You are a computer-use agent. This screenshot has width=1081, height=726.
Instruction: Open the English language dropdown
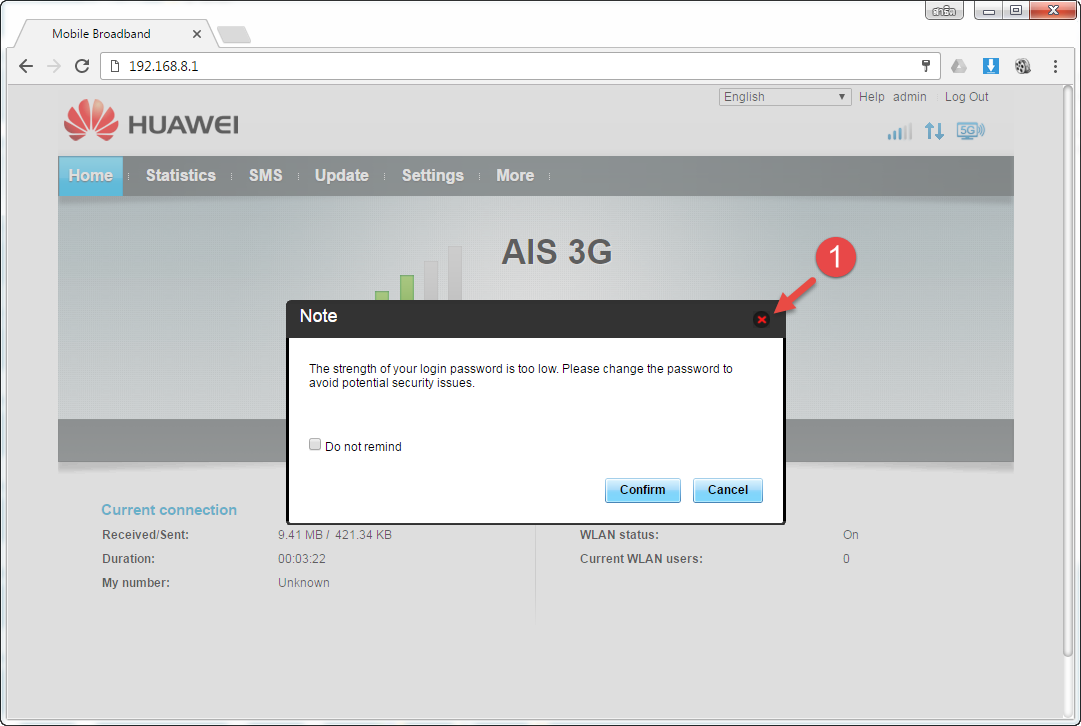click(785, 97)
